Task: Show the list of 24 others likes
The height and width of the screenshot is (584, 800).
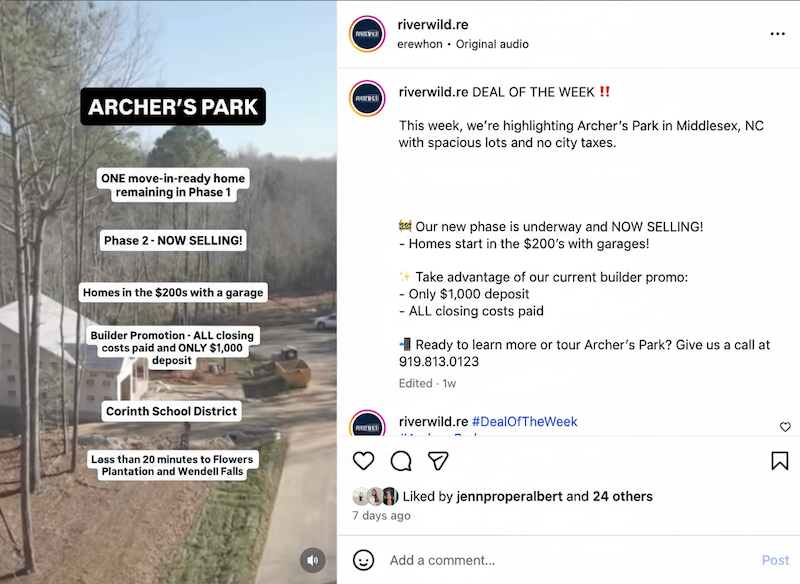Action: [x=622, y=496]
